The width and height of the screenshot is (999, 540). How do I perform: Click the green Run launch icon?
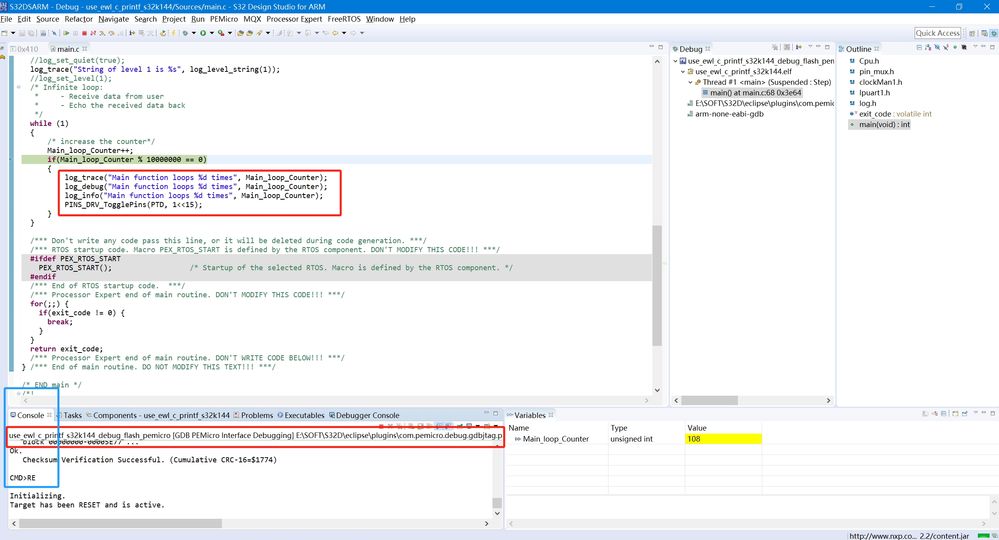coord(203,33)
